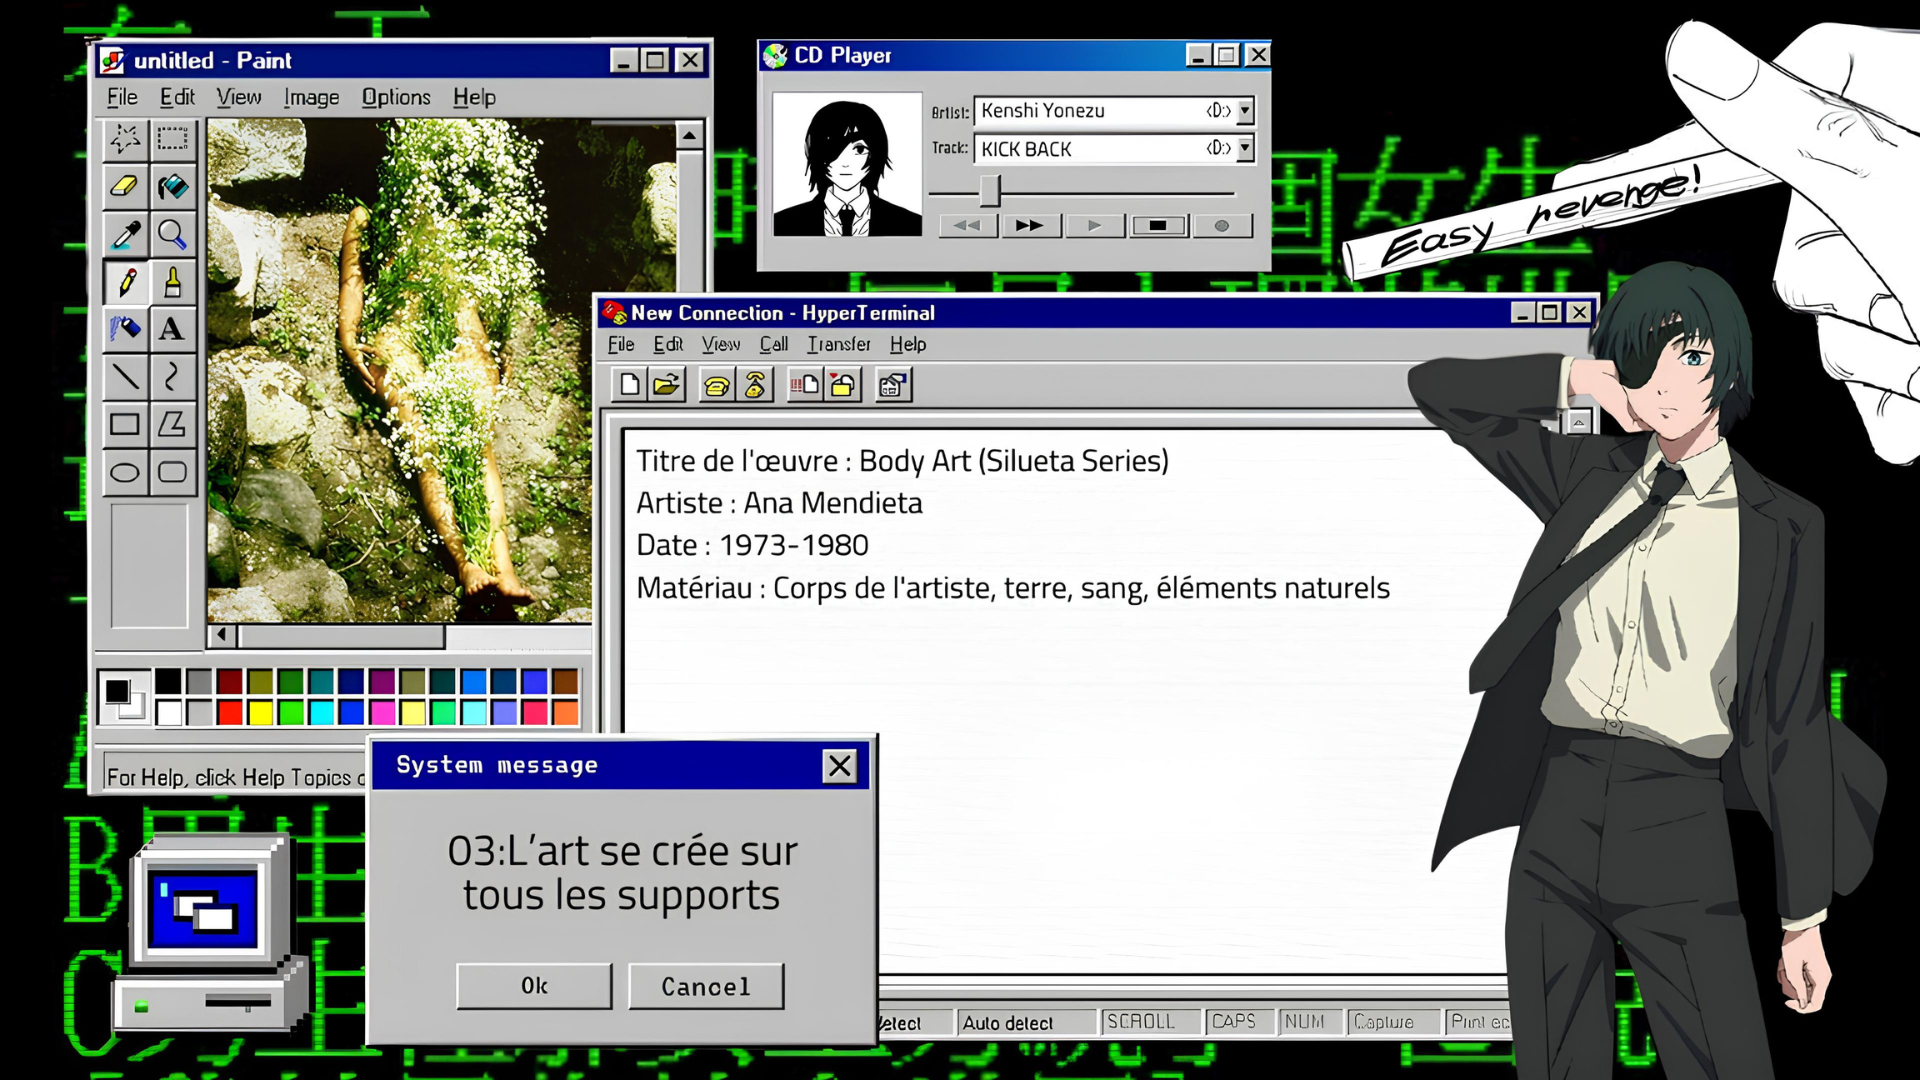Open the Track dropdown in CD Player
Viewport: 1920px width, 1080px height.
(x=1245, y=148)
